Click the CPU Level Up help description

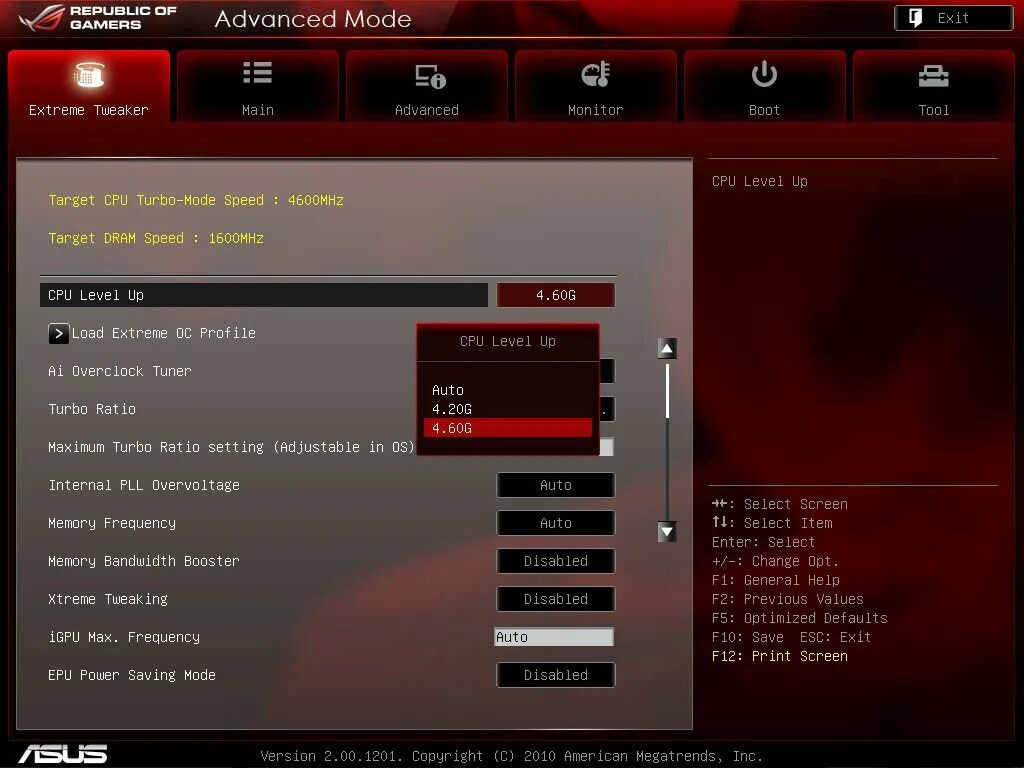point(760,181)
